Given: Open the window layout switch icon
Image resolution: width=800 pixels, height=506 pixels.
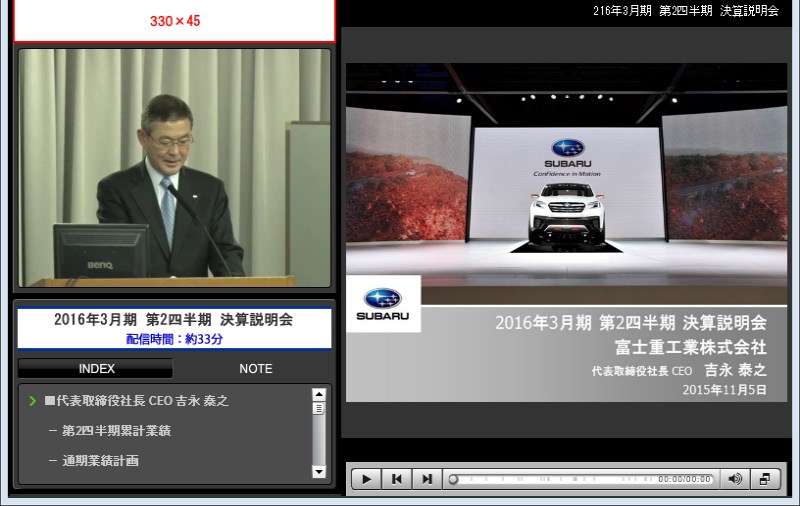Looking at the screenshot, I should [x=765, y=479].
